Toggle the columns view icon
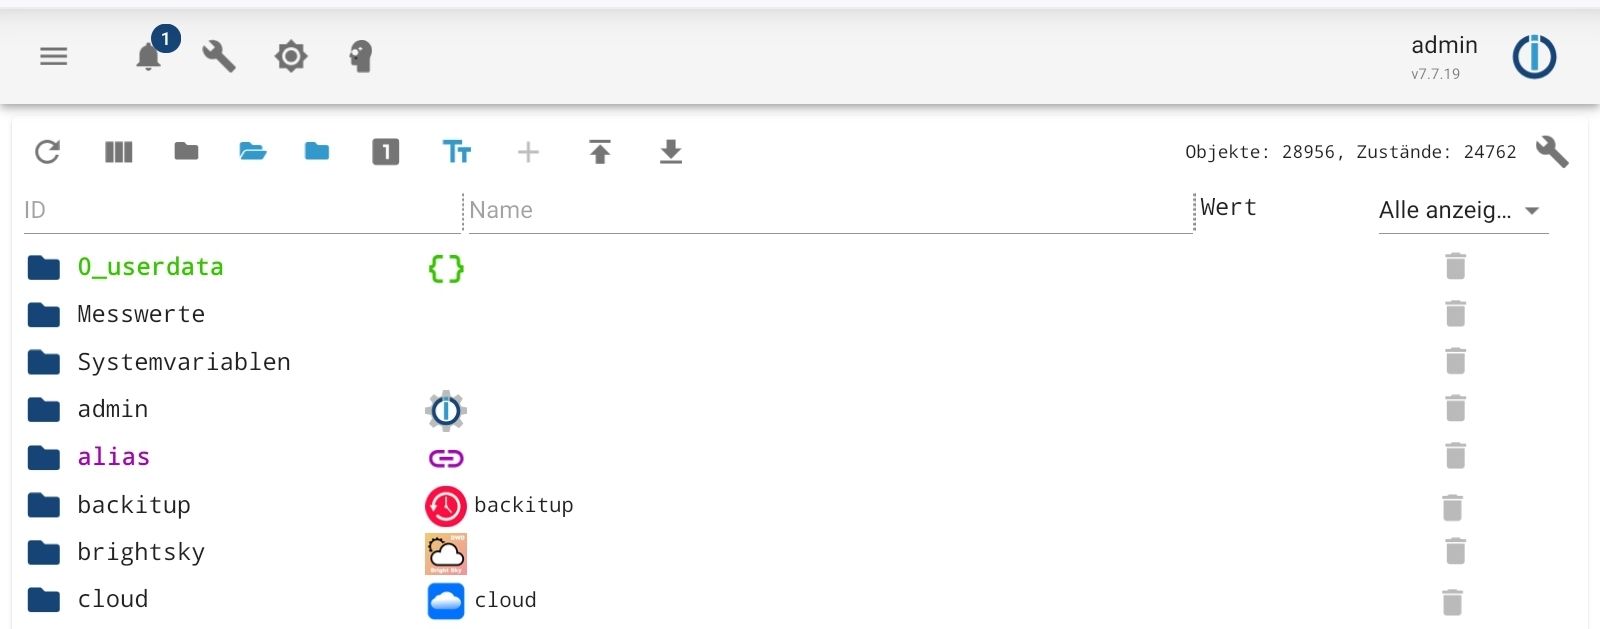 119,152
